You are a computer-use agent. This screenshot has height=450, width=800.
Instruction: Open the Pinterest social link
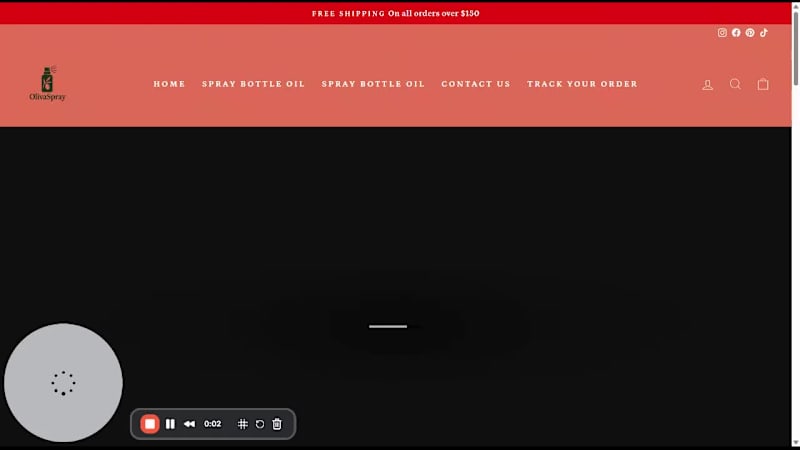click(749, 33)
